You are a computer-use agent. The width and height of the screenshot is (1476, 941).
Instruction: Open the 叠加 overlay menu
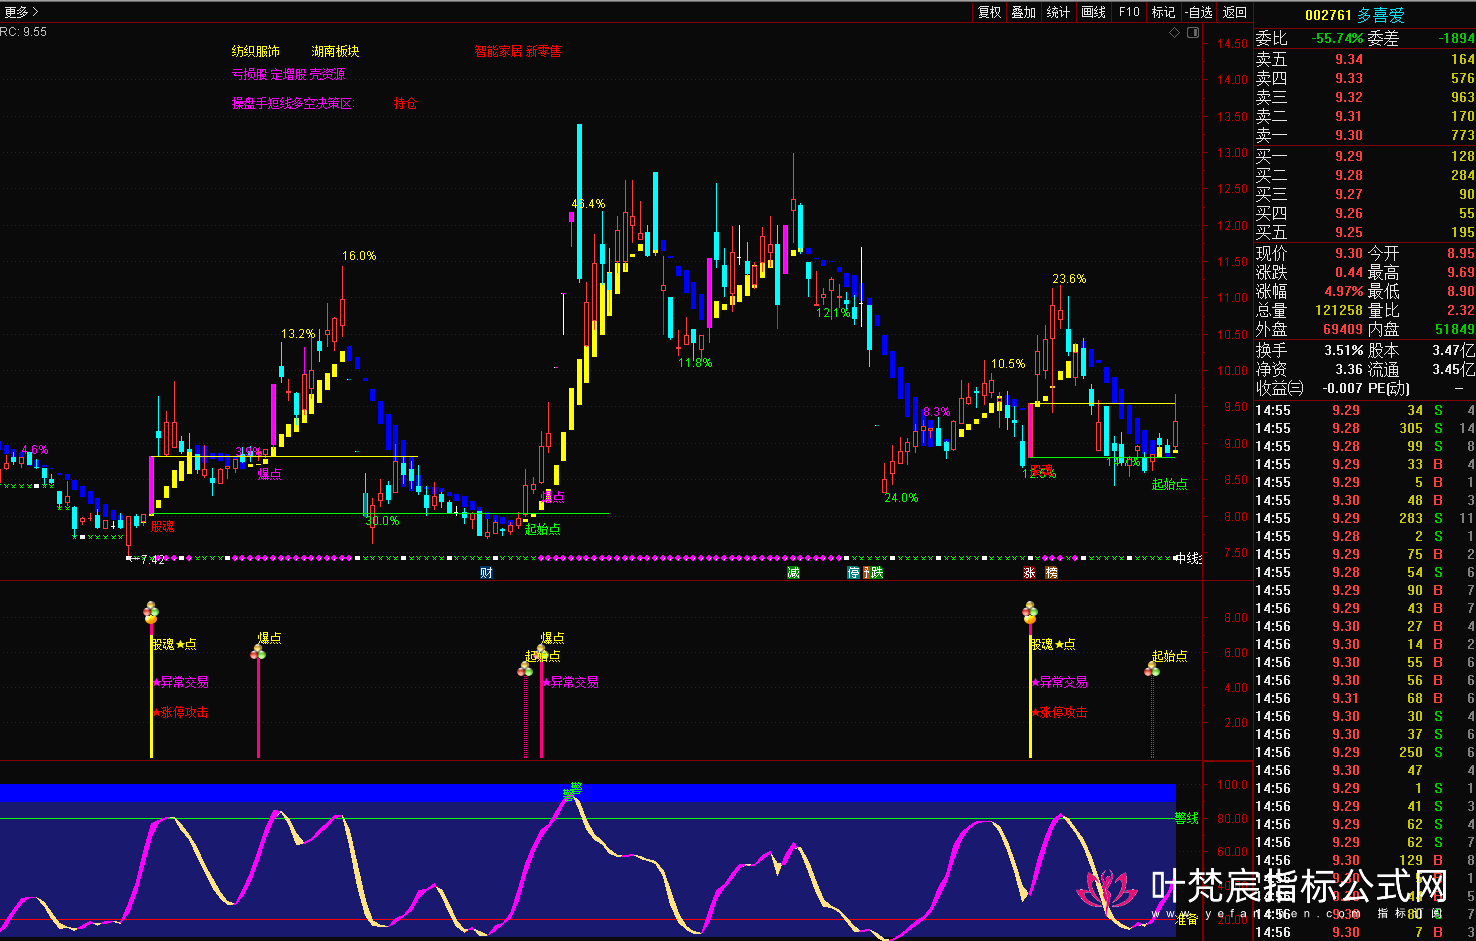pos(1023,12)
